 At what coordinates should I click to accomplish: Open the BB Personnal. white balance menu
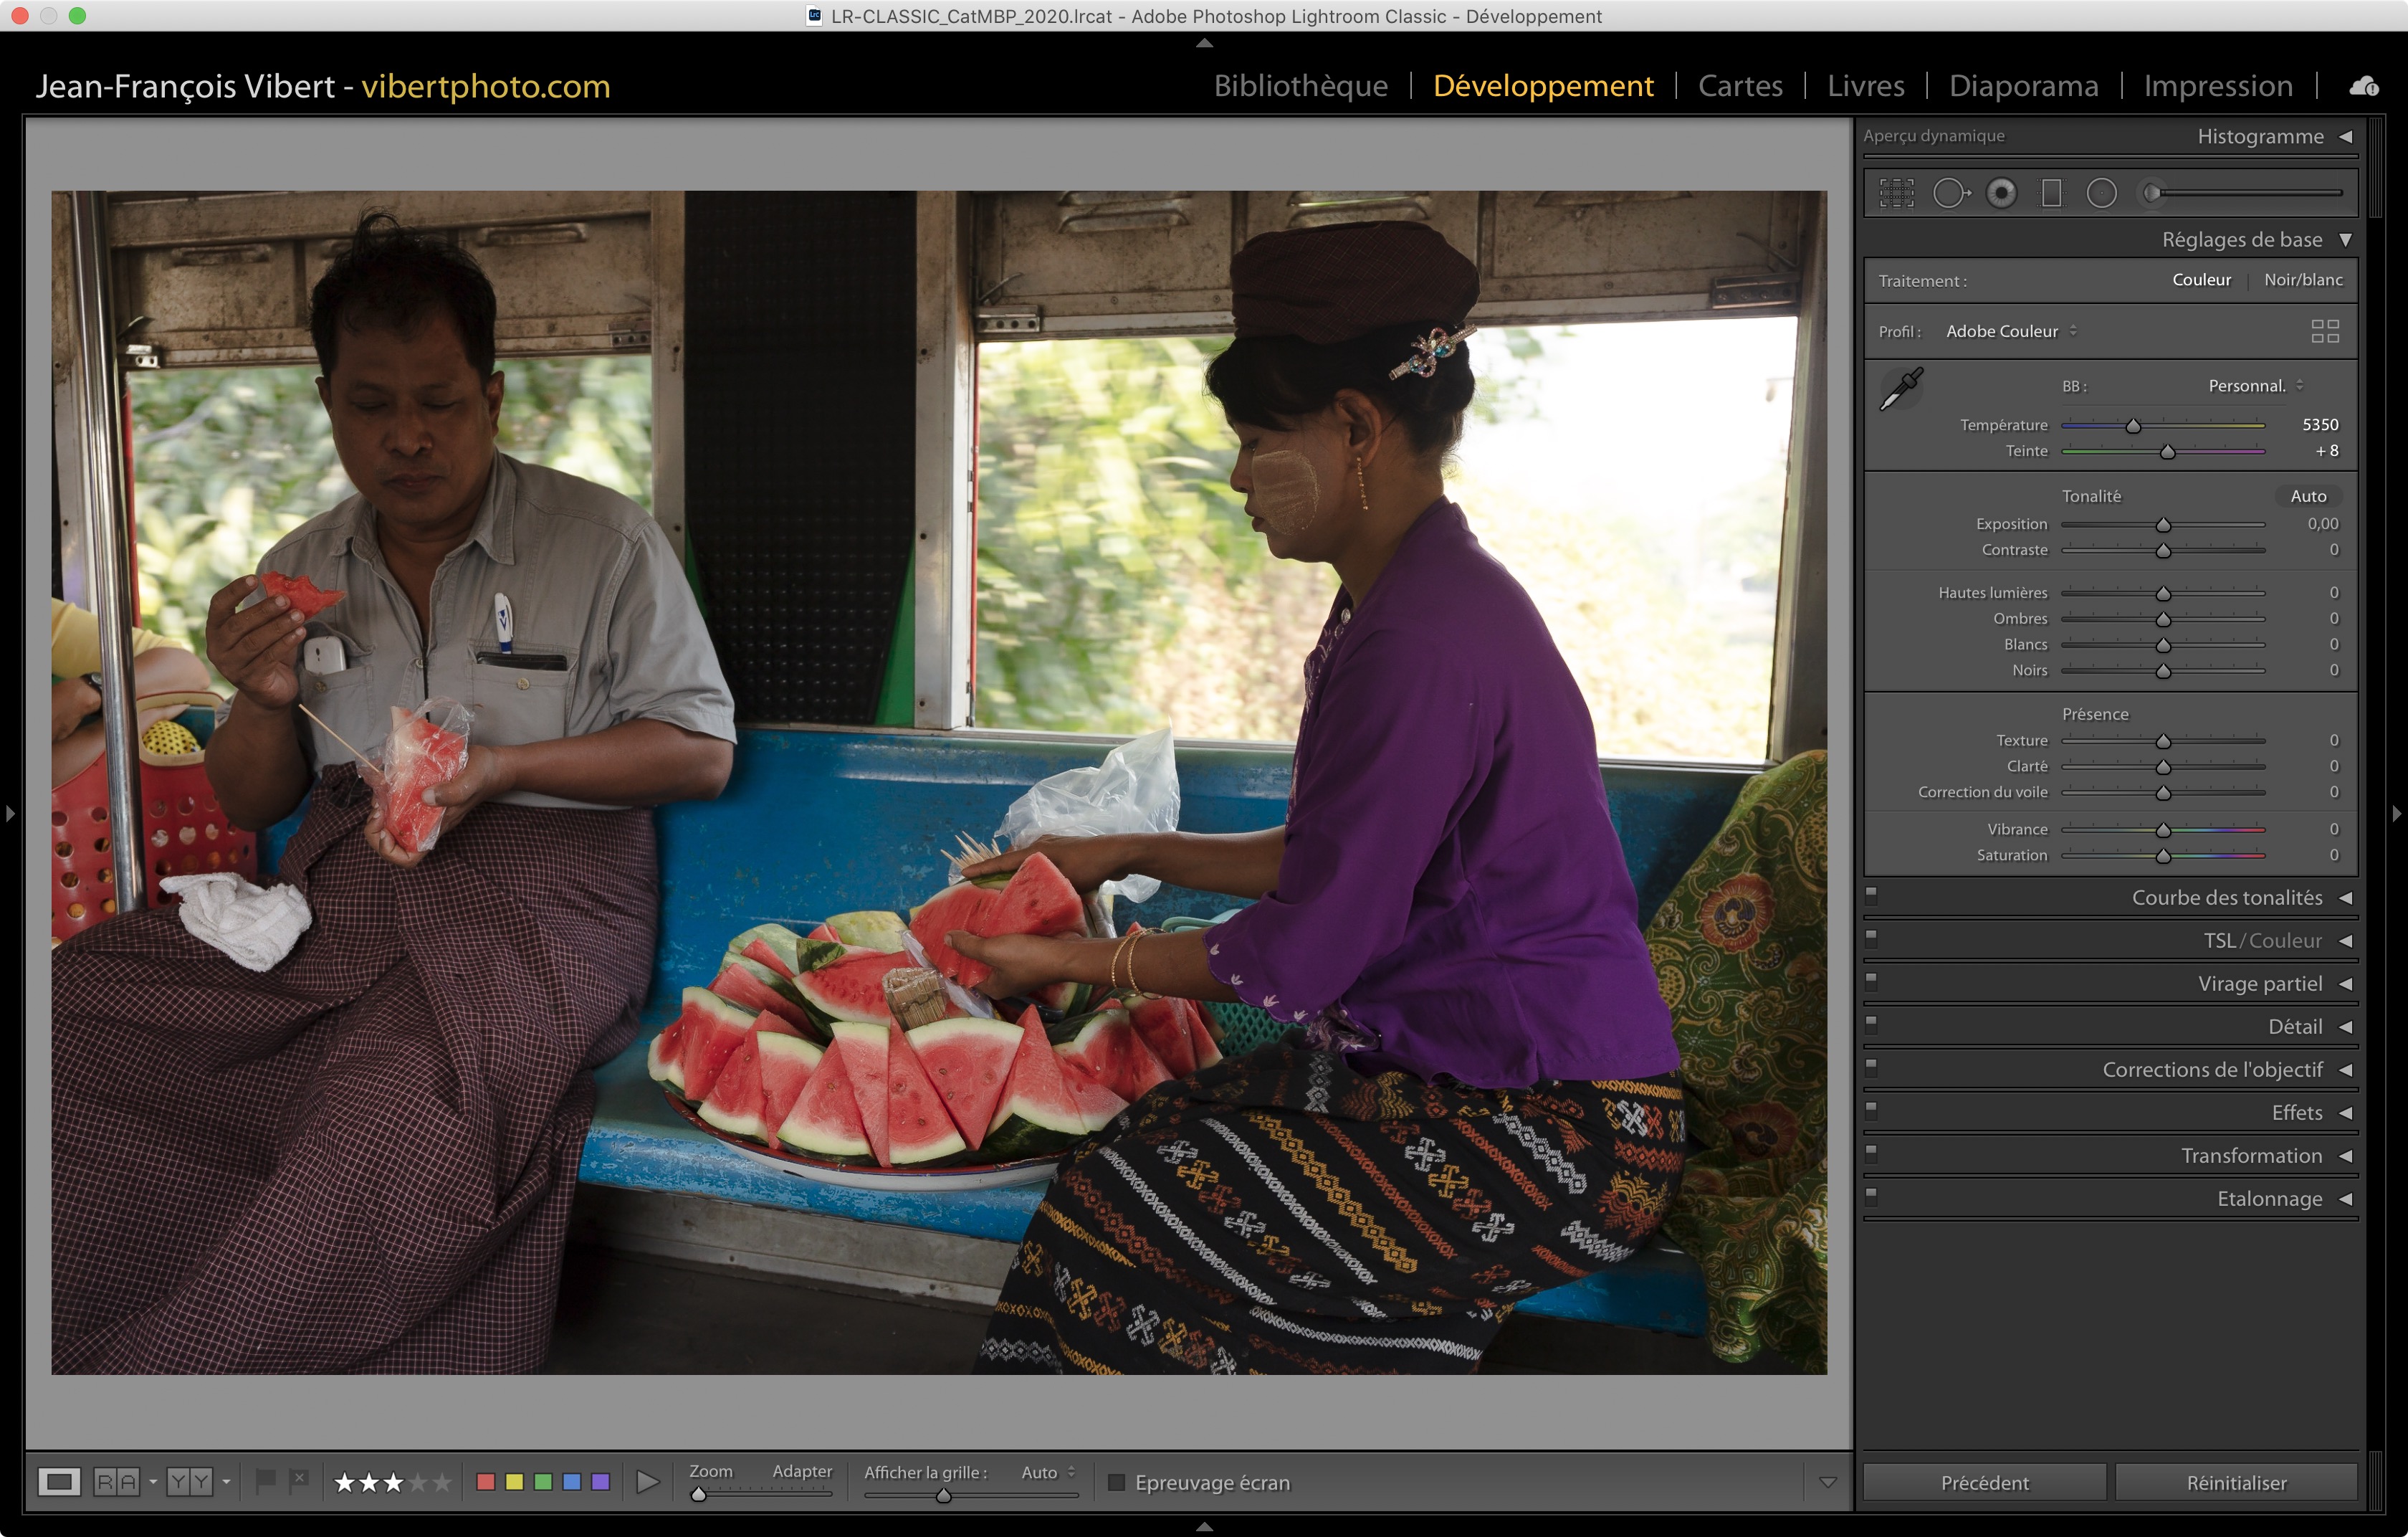(2254, 386)
